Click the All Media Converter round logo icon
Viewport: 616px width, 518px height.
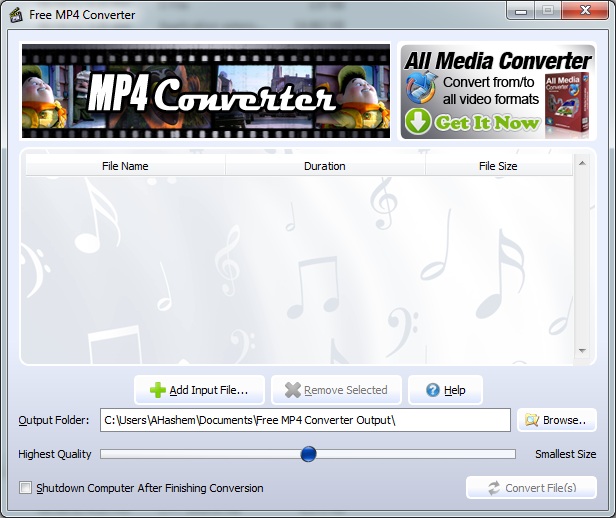point(421,87)
